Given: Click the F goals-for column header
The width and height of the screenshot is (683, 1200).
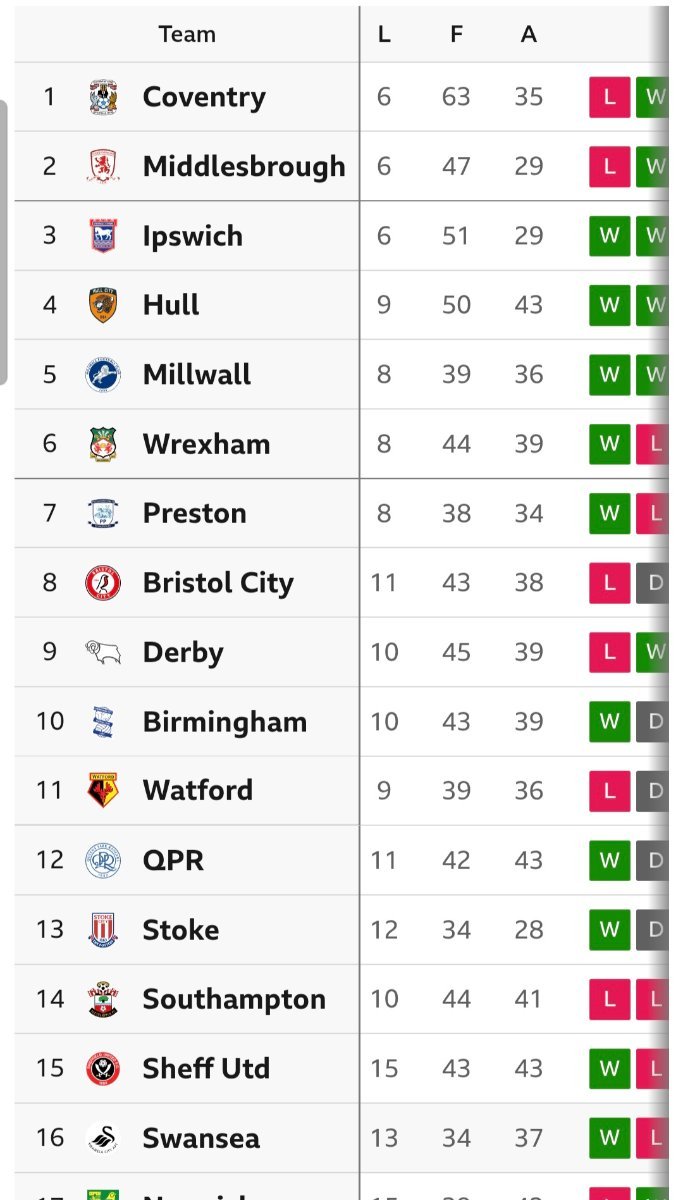Looking at the screenshot, I should click(x=456, y=34).
